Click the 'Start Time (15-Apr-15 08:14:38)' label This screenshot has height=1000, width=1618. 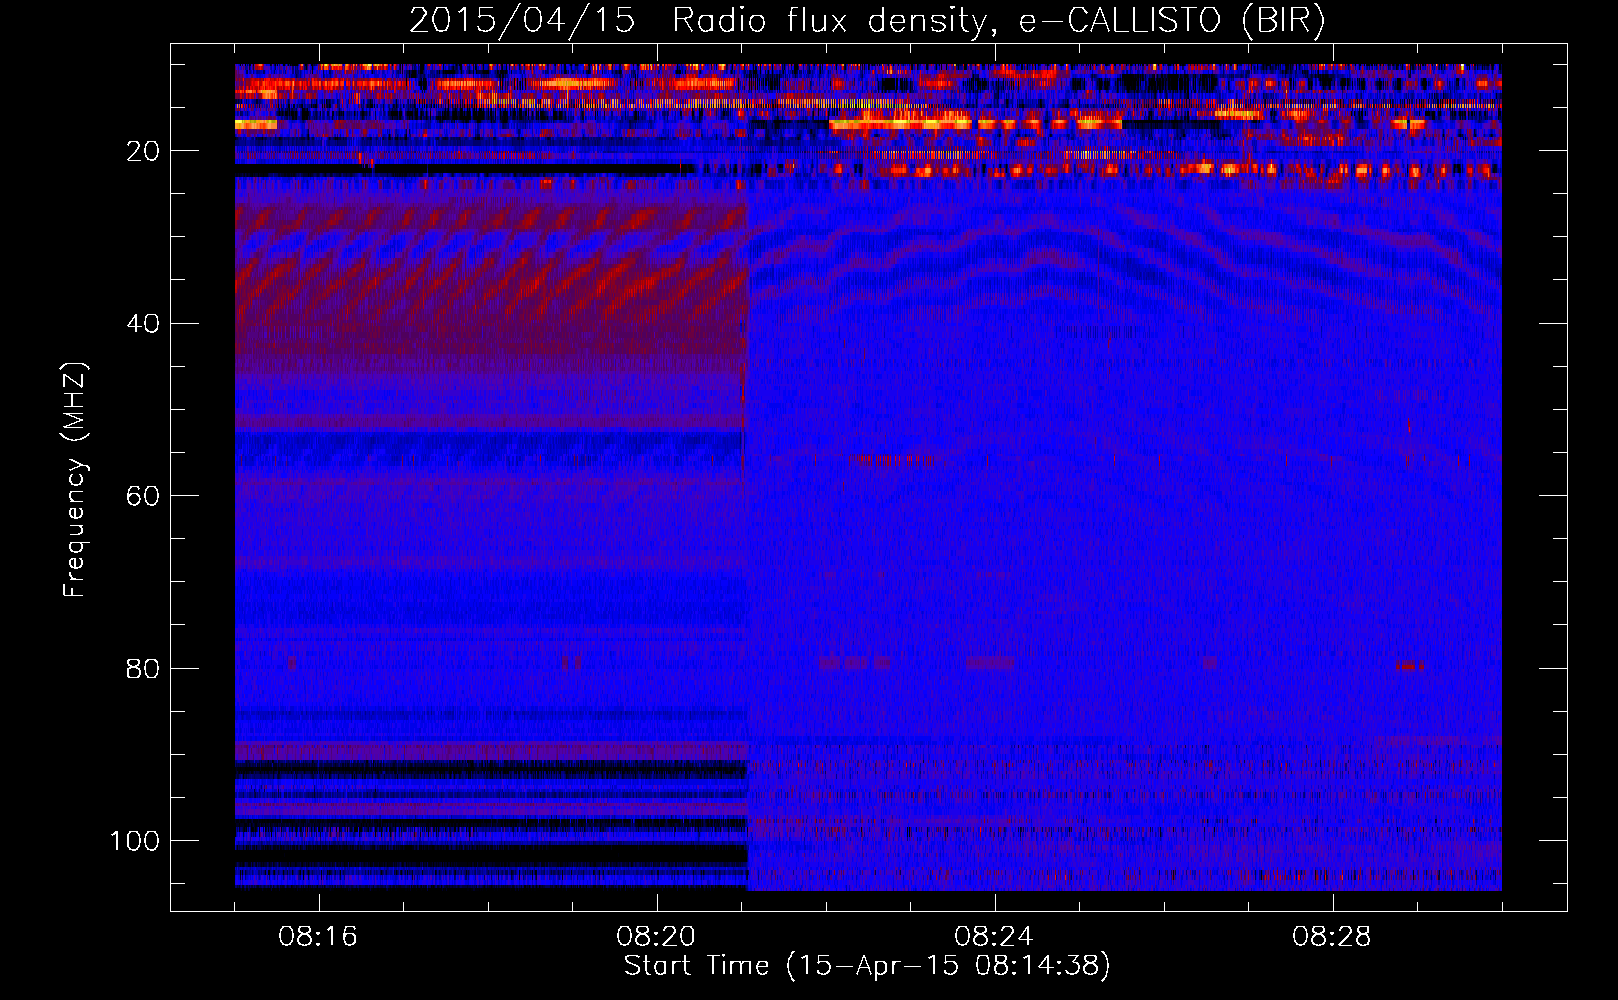pos(867,966)
